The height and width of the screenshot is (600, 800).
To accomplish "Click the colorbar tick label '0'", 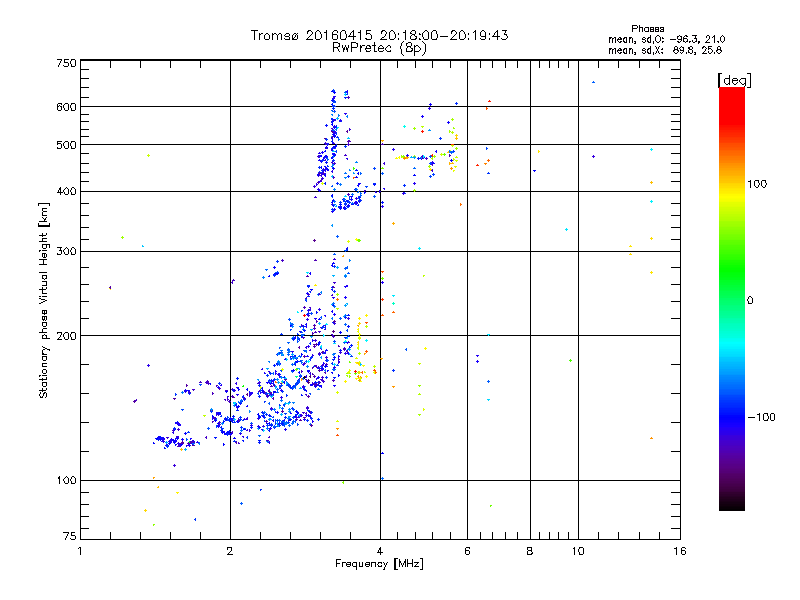I will tap(750, 301).
